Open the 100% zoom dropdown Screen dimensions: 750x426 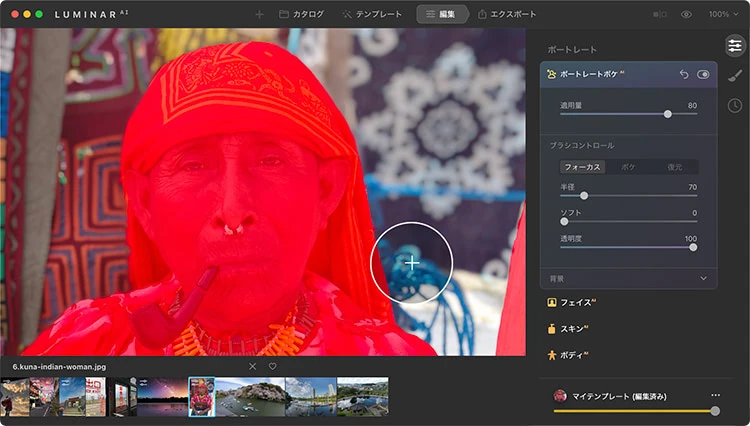(722, 14)
